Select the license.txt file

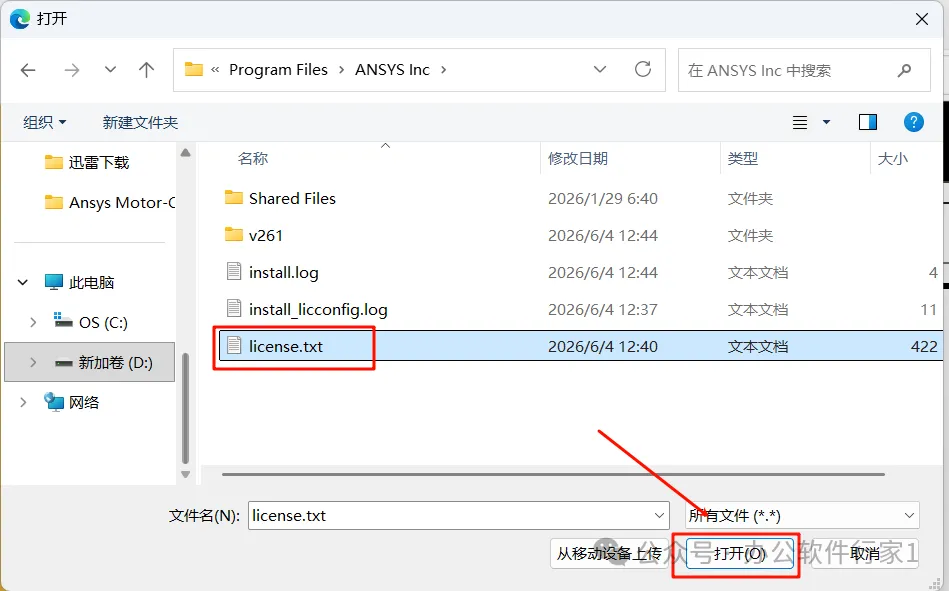pos(286,346)
